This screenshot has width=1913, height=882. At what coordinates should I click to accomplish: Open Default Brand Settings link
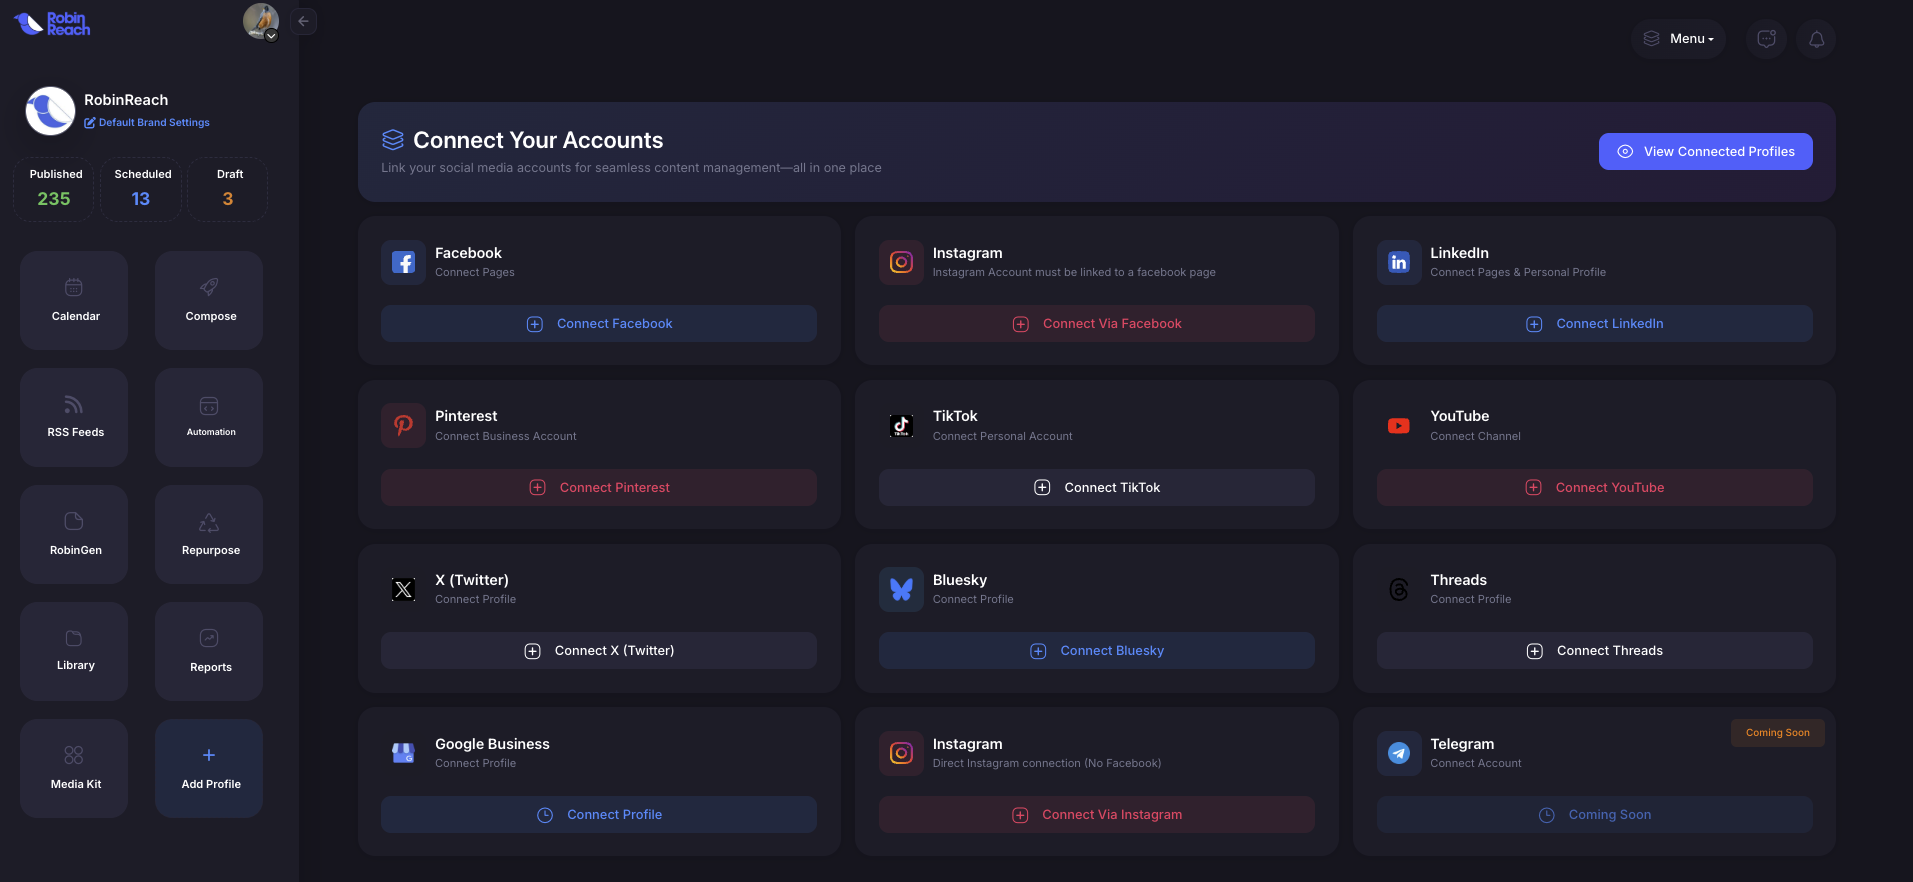pyautogui.click(x=147, y=122)
